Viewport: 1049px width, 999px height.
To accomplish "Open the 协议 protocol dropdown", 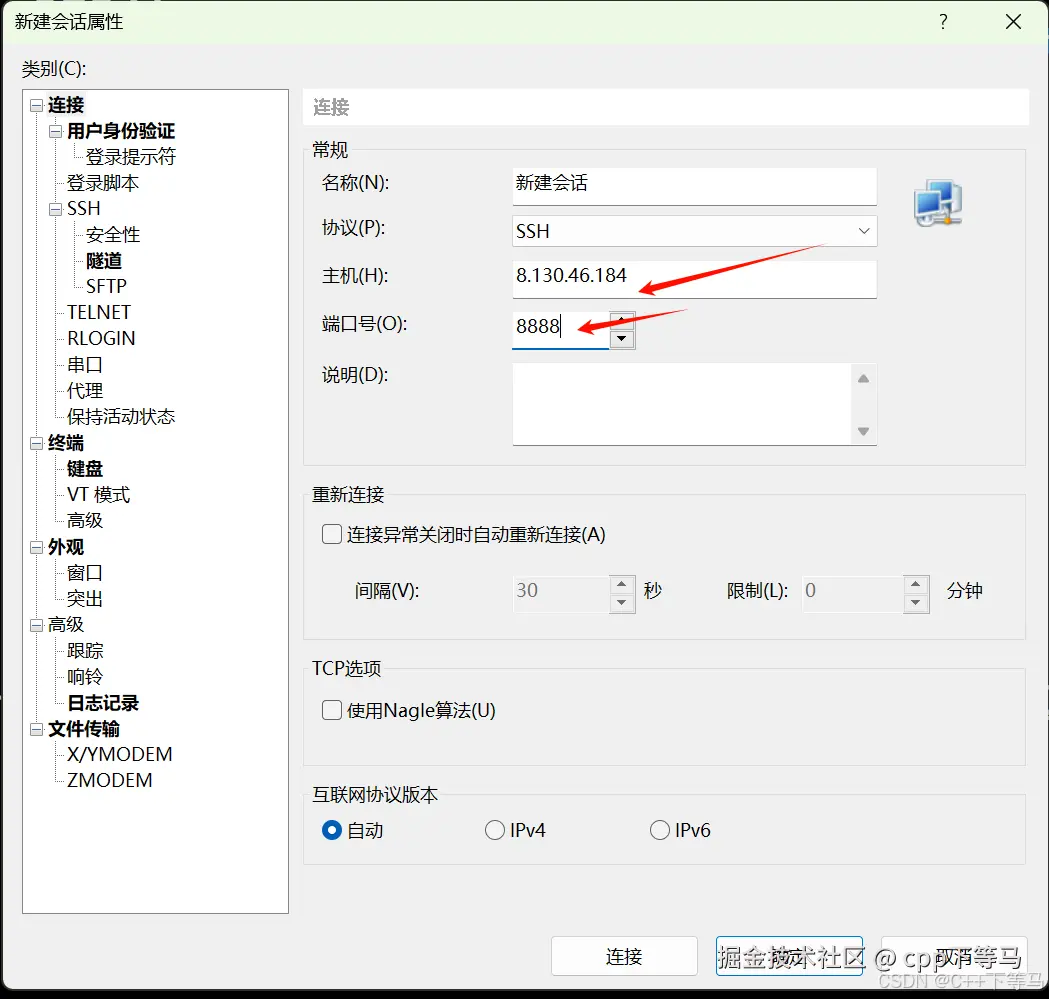I will point(862,231).
